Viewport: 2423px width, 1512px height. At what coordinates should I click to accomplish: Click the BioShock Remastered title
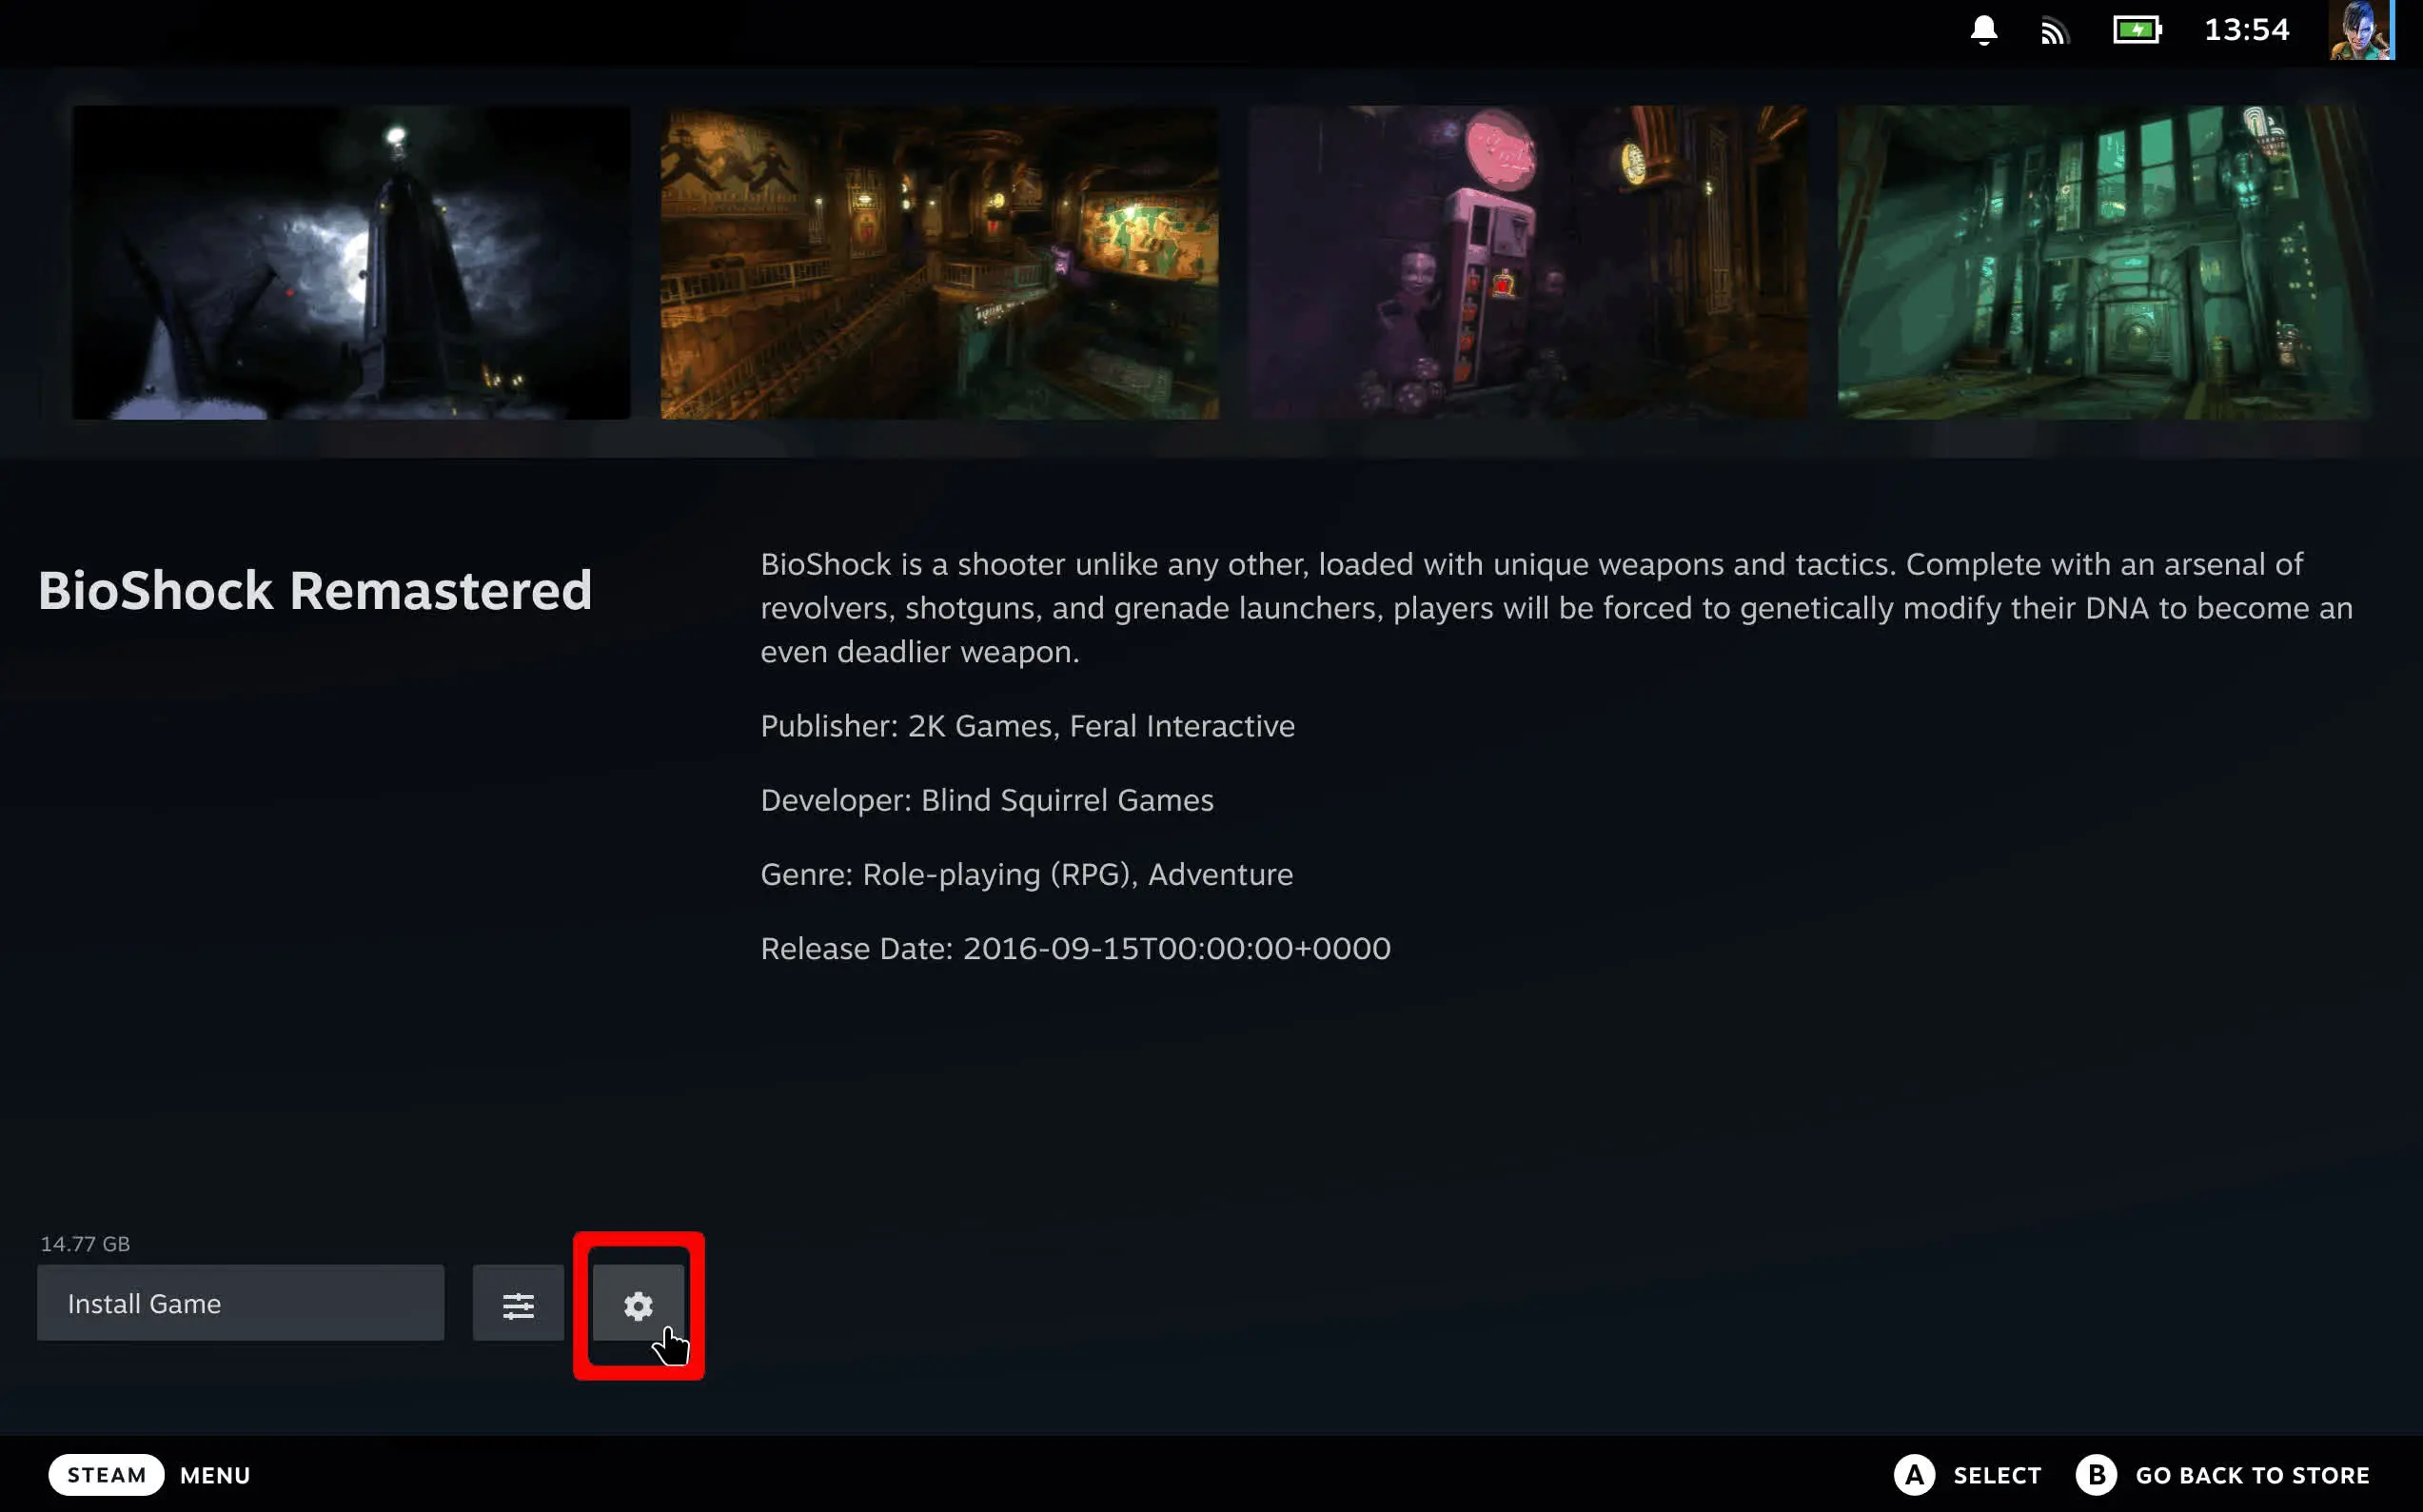(x=315, y=590)
